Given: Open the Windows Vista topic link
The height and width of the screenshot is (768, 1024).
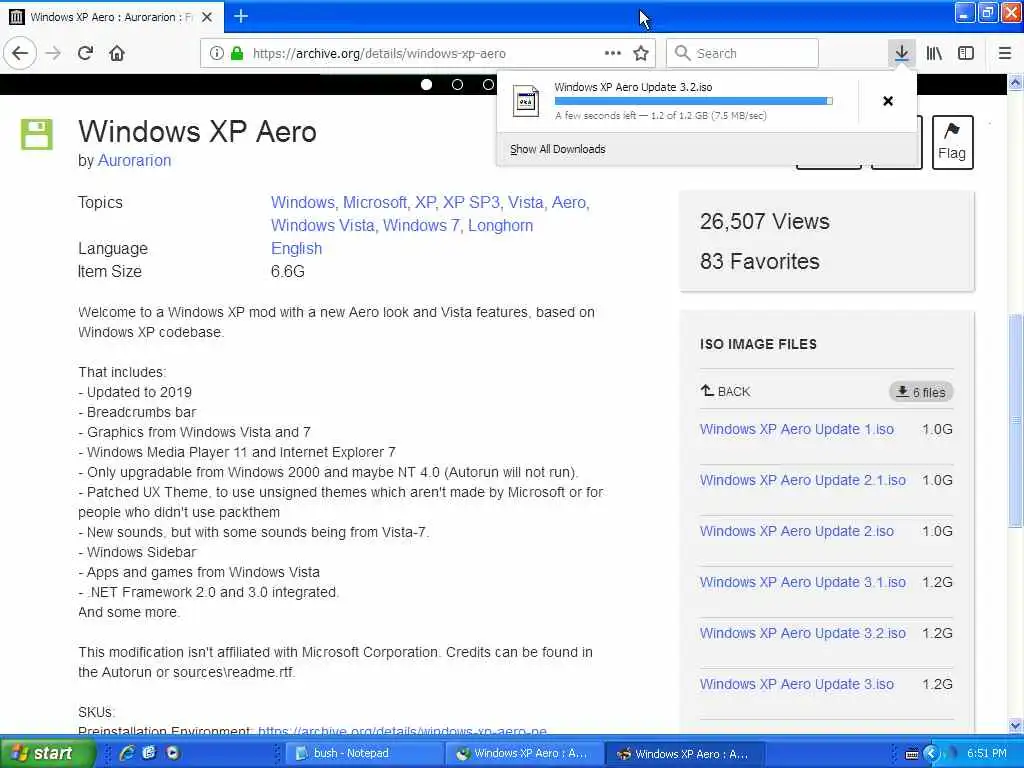Looking at the screenshot, I should click(x=323, y=225).
